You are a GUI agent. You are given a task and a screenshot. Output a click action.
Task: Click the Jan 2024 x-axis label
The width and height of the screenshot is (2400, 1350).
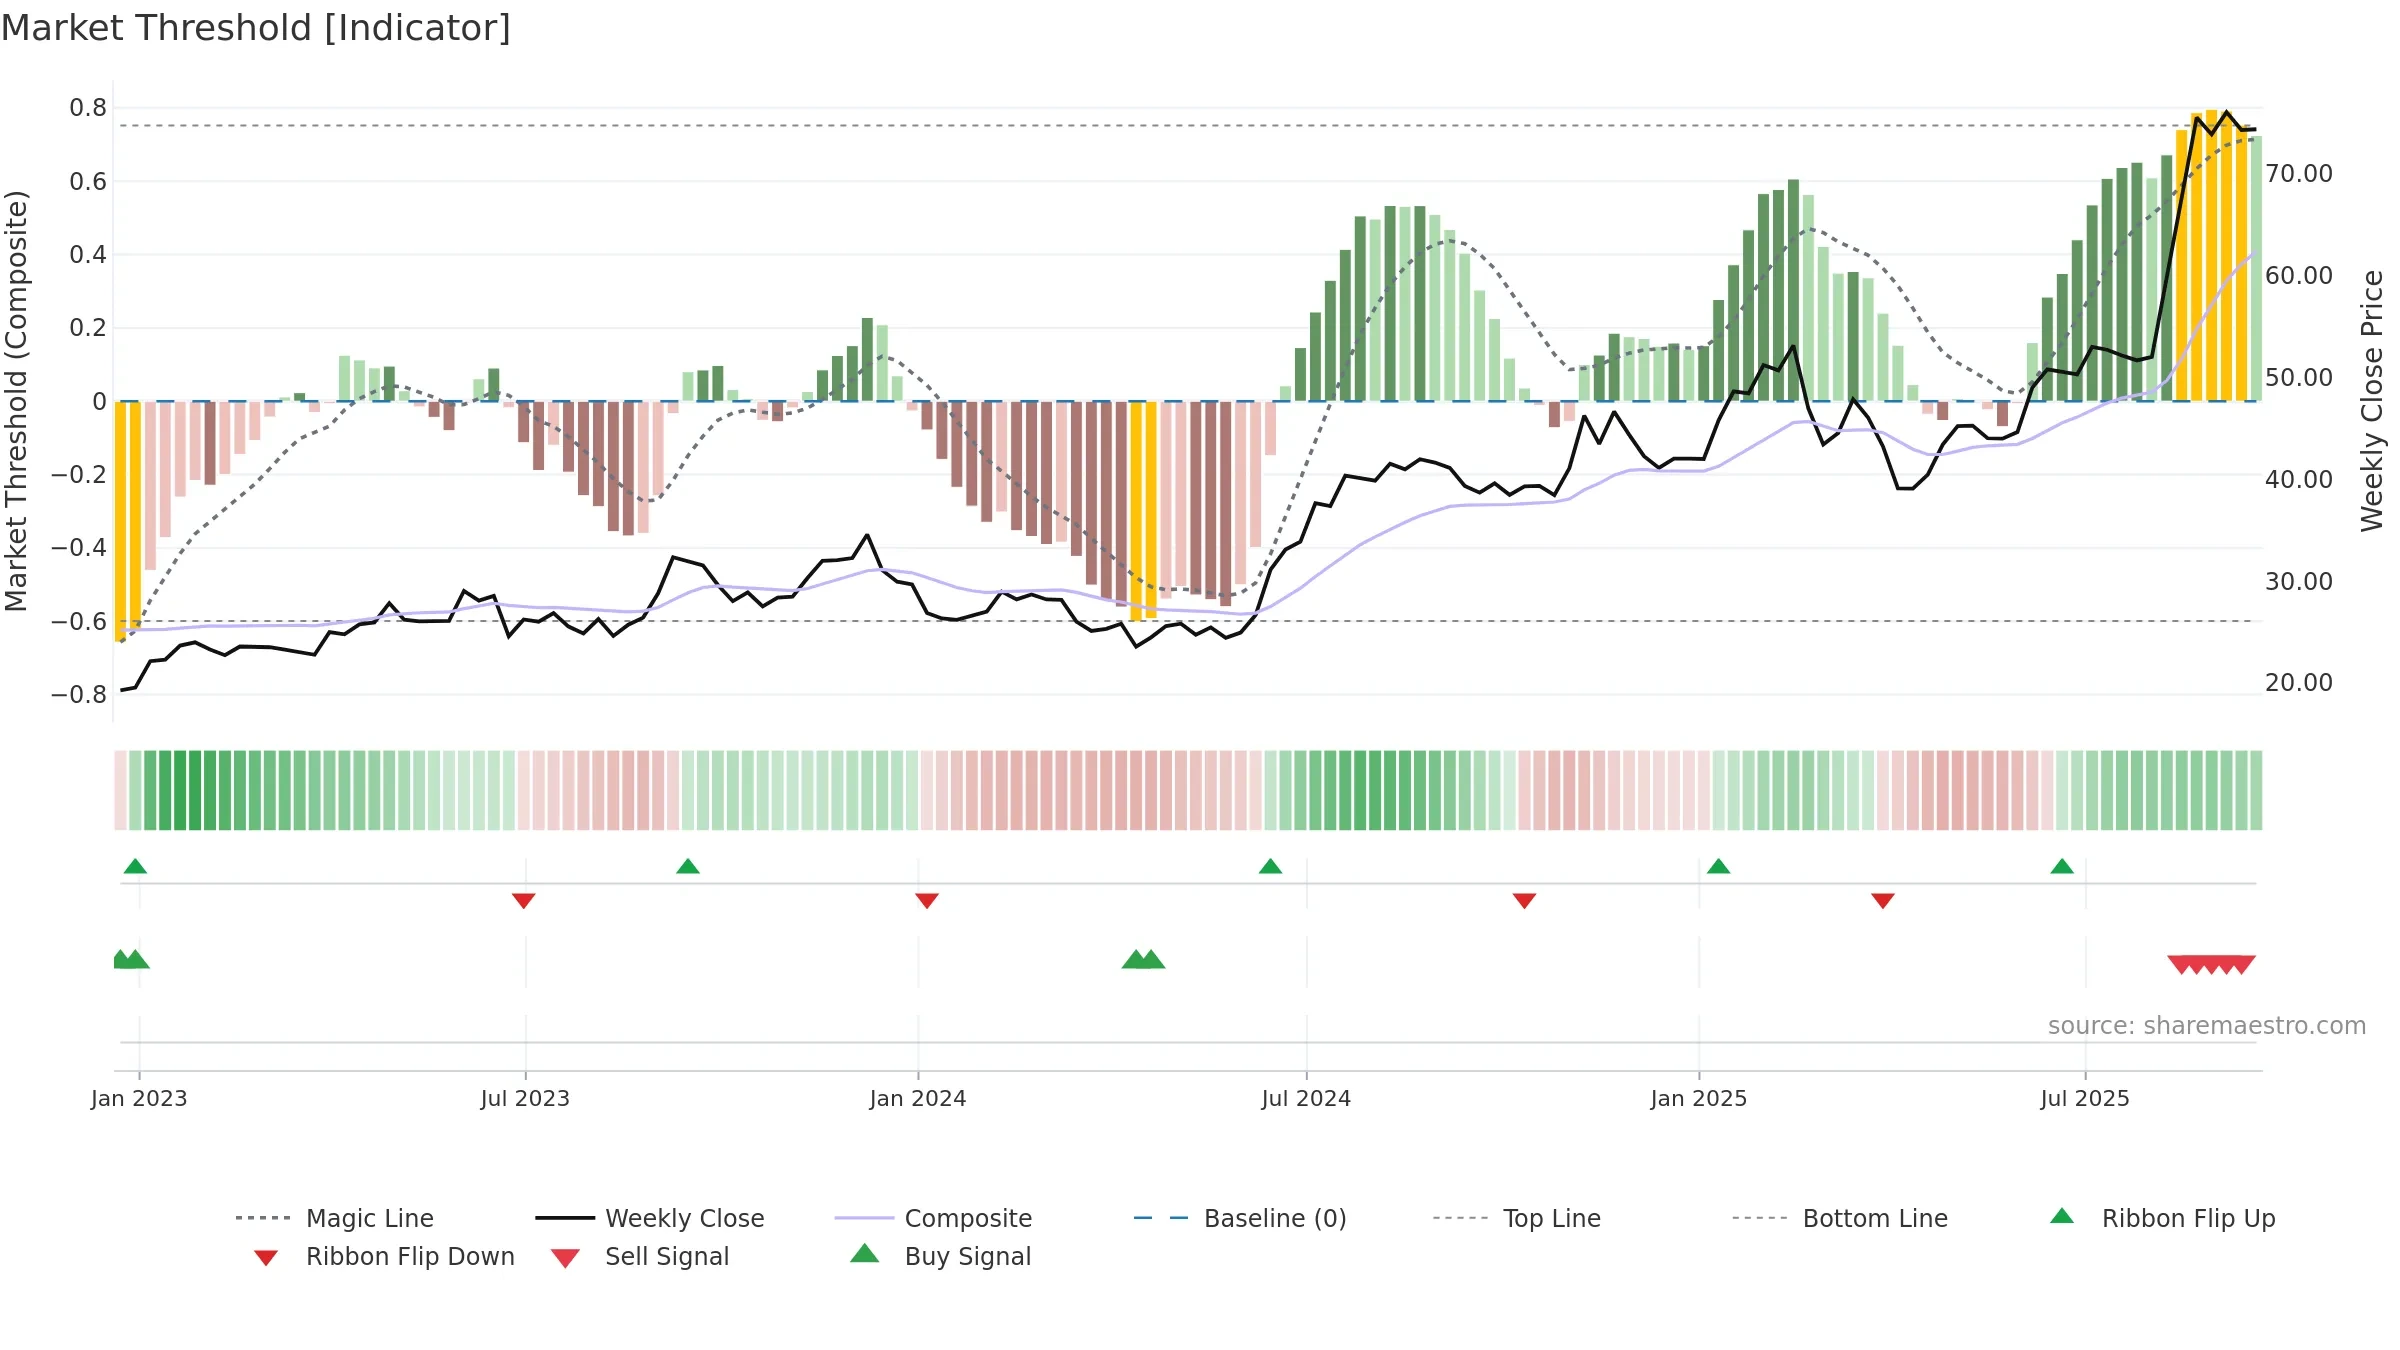point(918,1098)
